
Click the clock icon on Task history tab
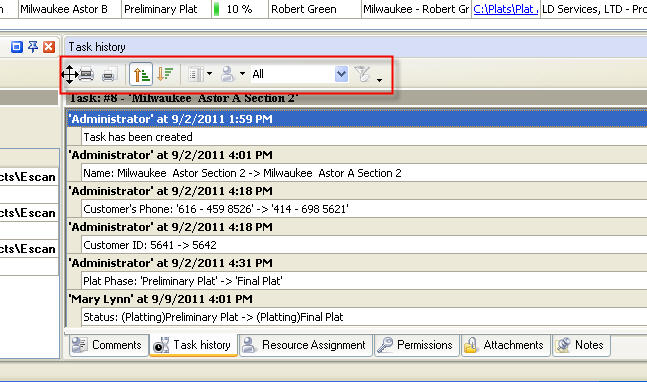(x=161, y=345)
